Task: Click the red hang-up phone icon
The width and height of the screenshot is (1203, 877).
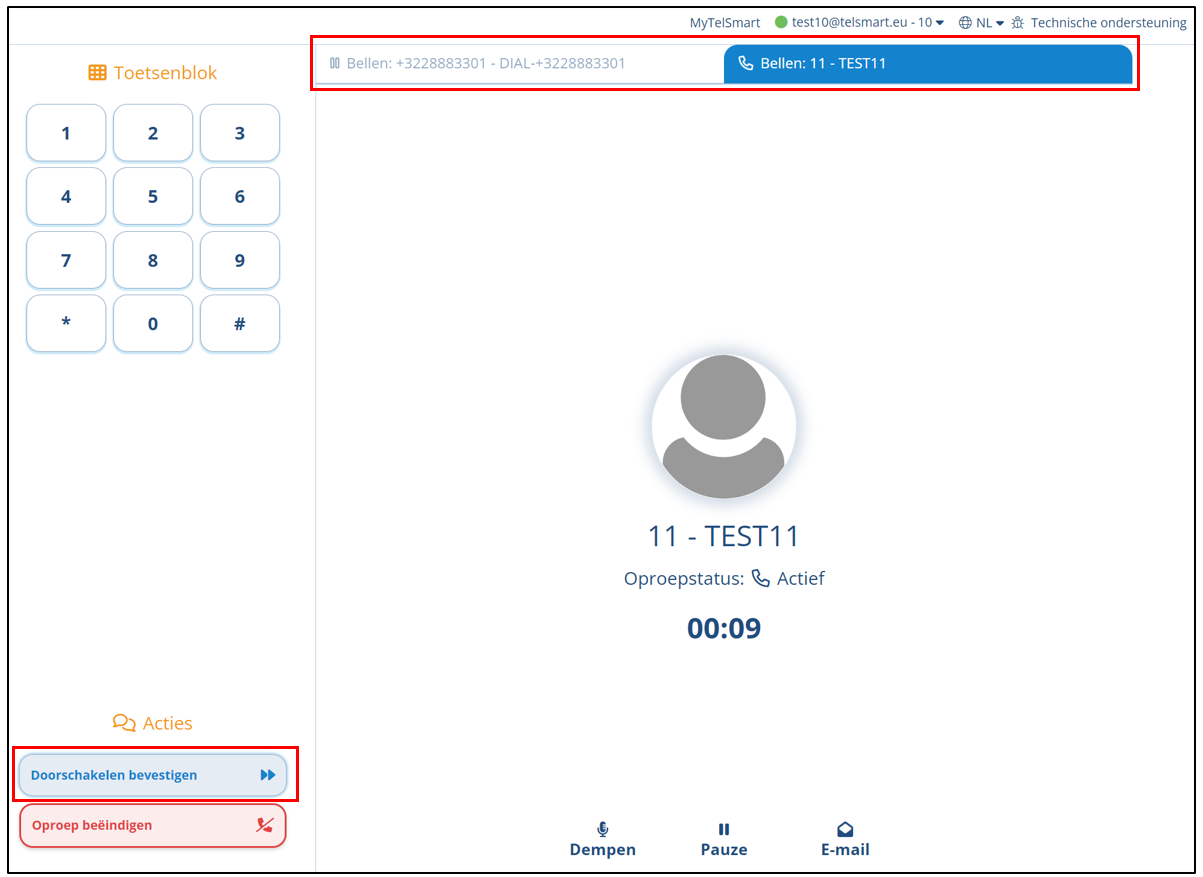Action: point(264,826)
